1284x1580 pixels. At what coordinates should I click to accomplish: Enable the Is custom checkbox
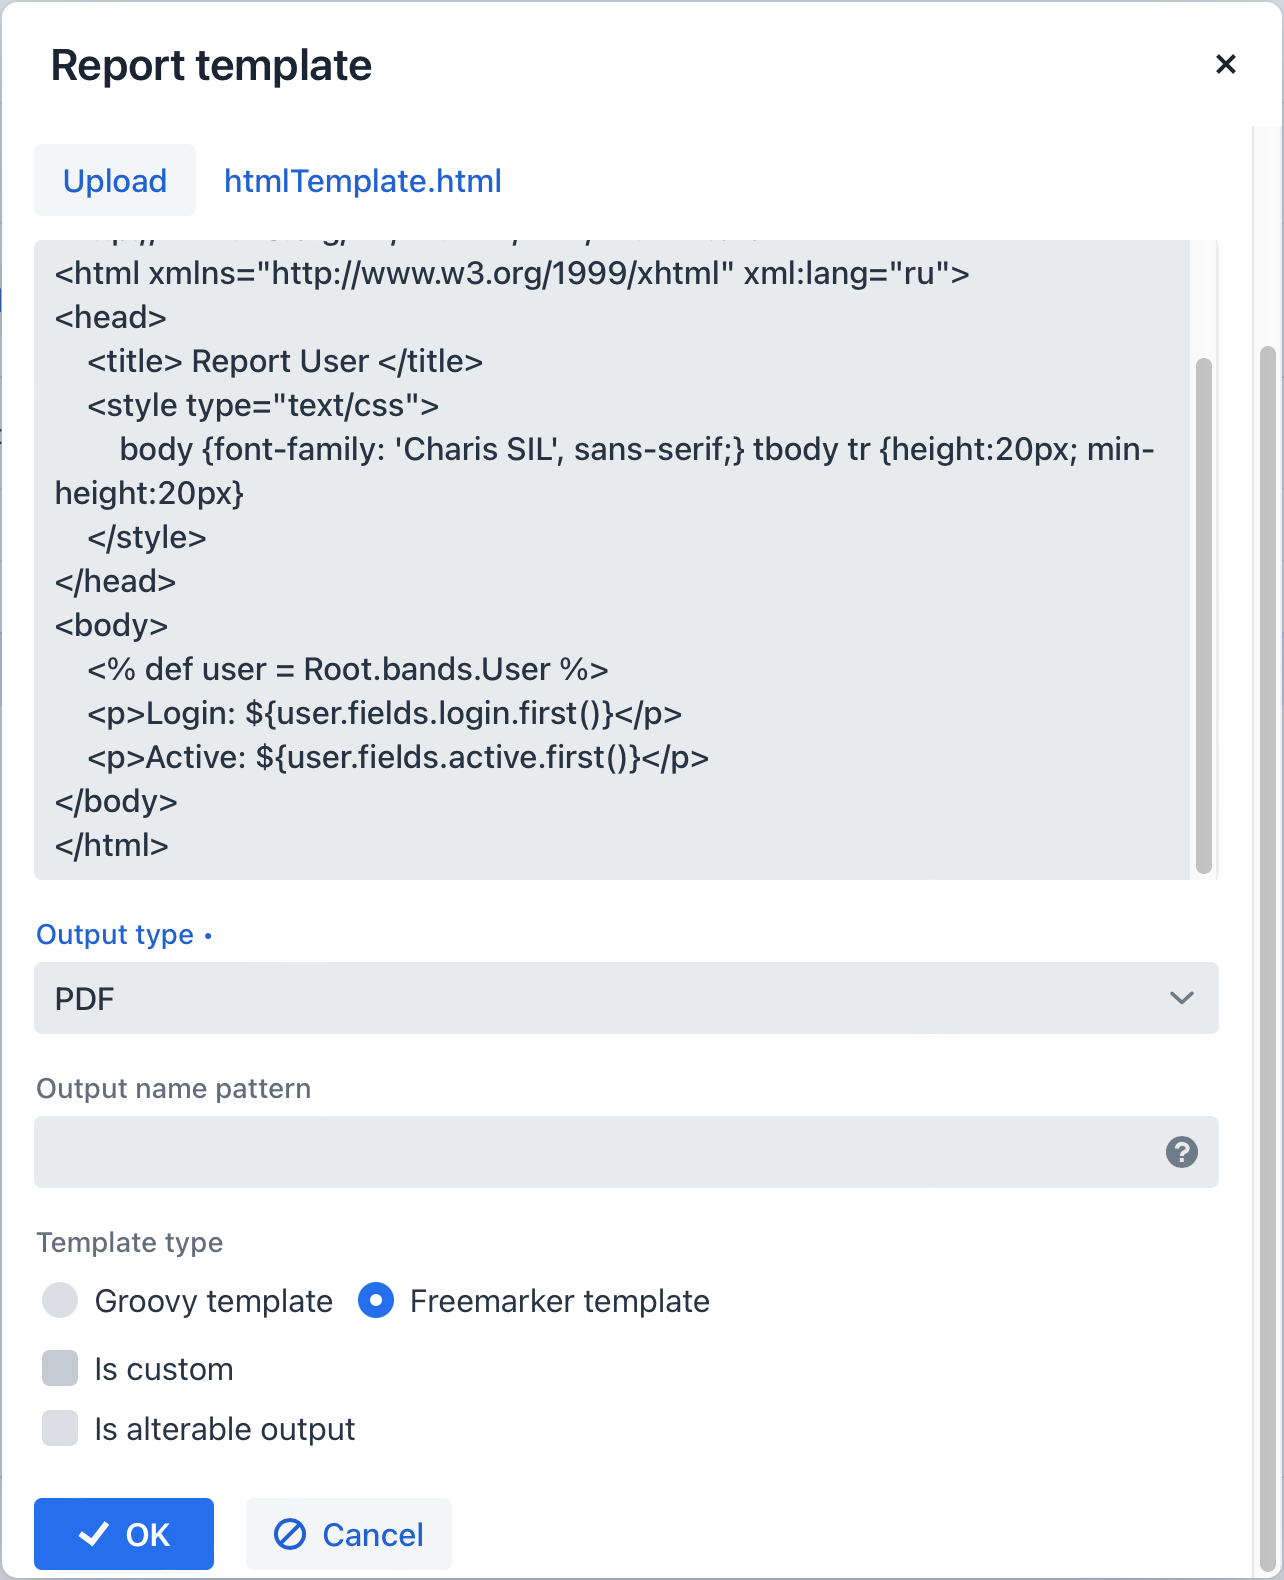[60, 1368]
